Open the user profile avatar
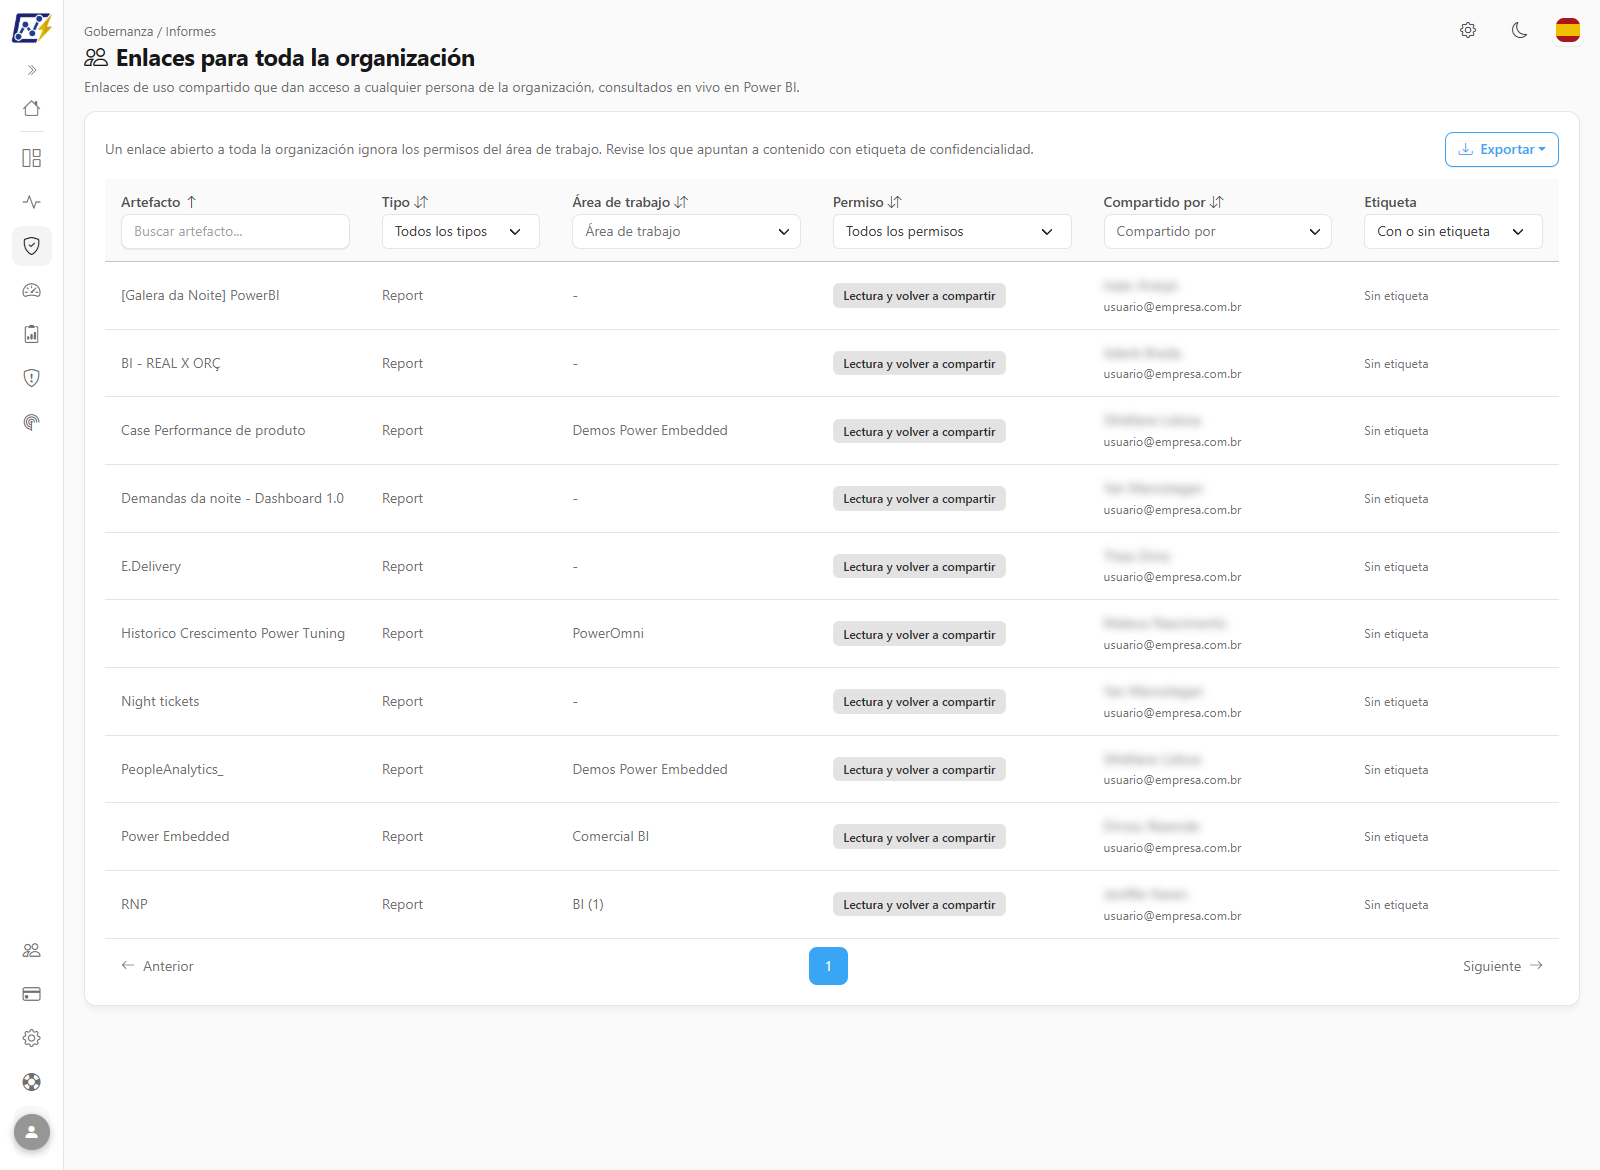The image size is (1600, 1170). point(32,1132)
